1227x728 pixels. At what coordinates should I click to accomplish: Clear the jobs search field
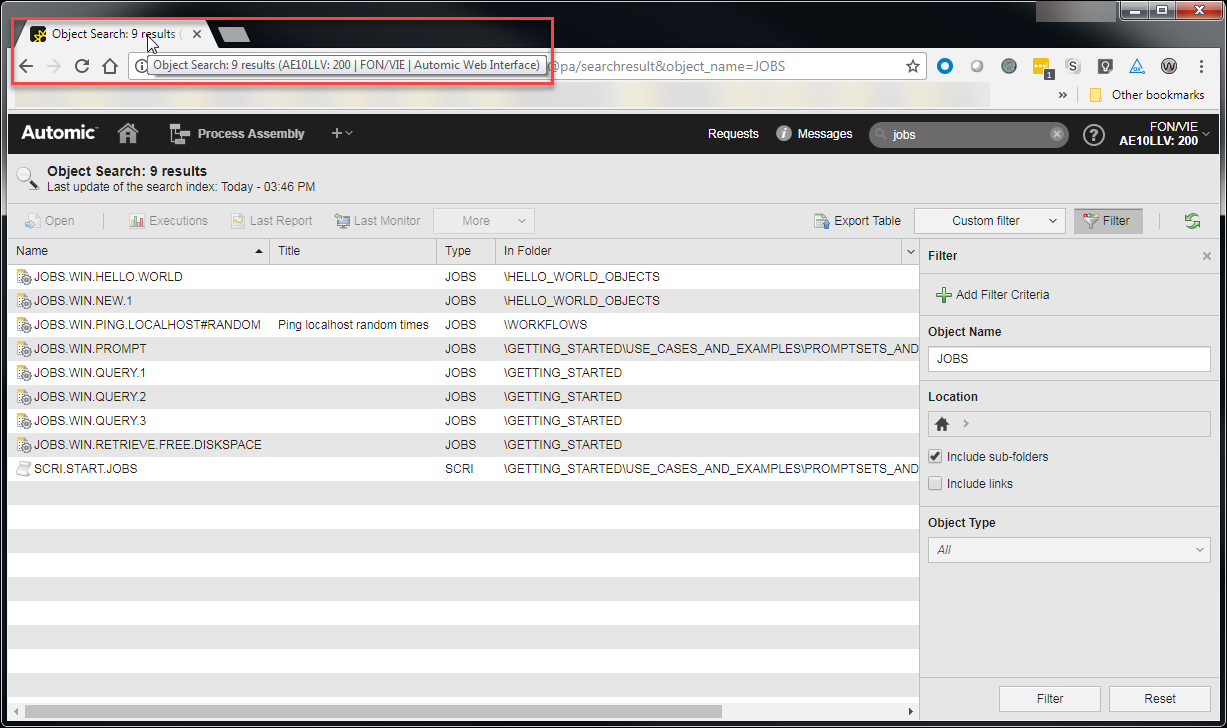tap(1055, 133)
